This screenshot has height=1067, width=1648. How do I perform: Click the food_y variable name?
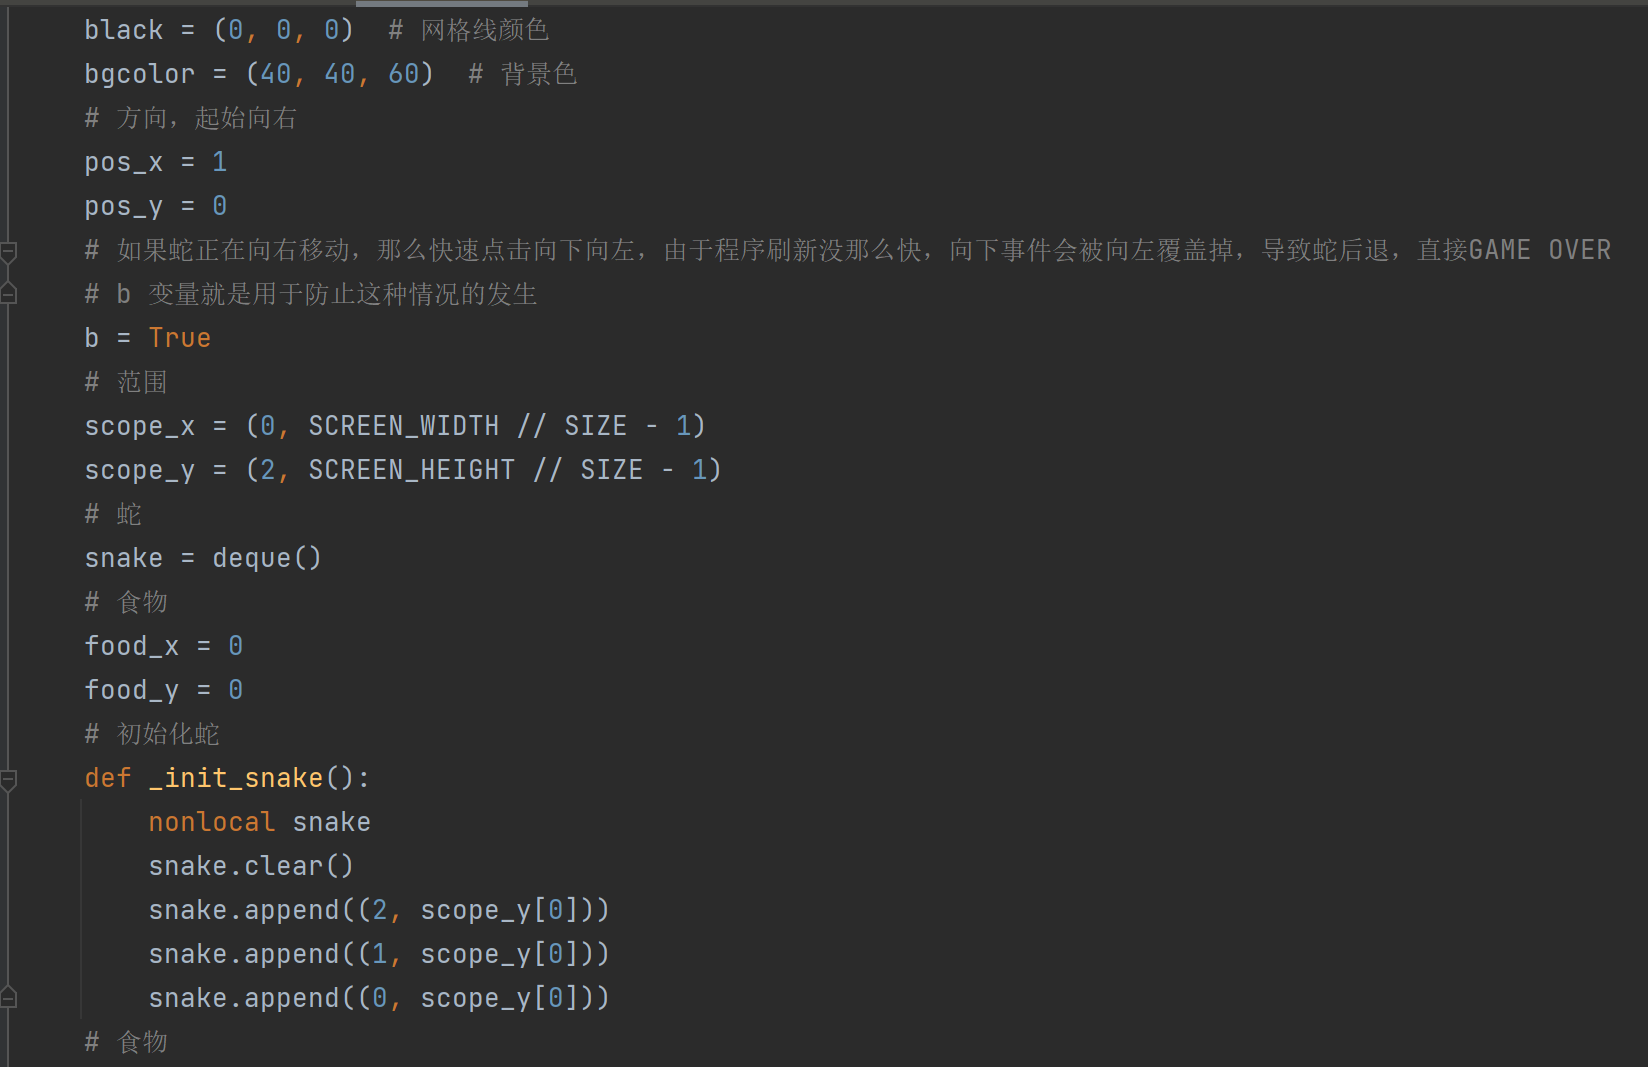[131, 690]
